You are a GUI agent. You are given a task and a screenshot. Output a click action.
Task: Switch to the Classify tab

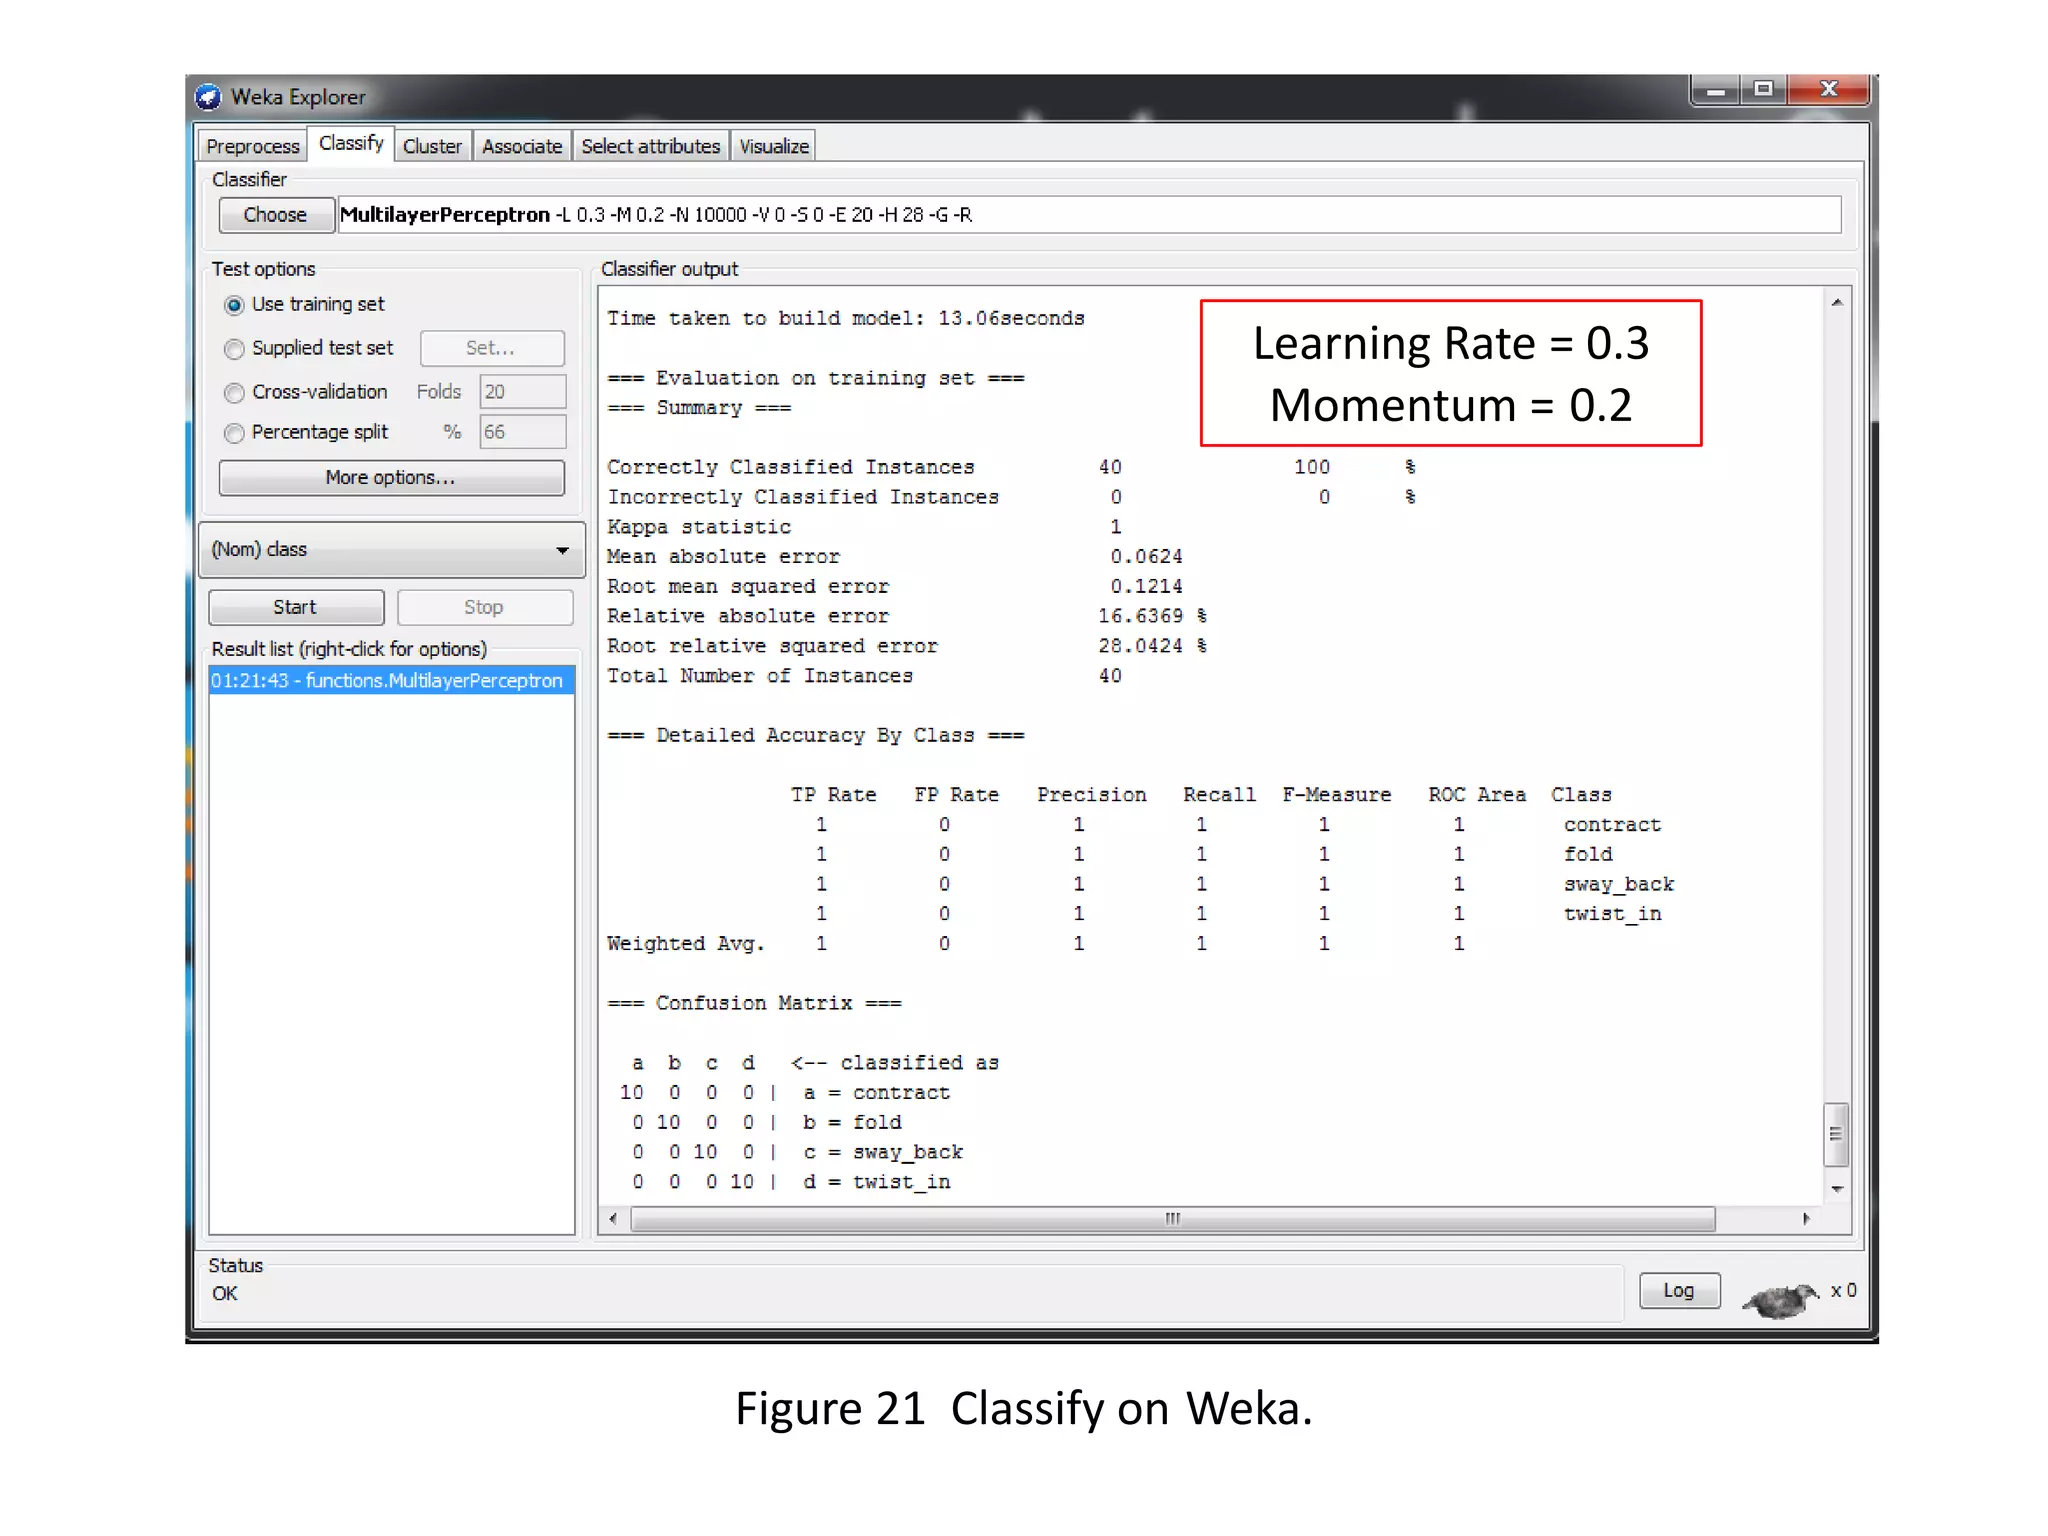pyautogui.click(x=351, y=144)
